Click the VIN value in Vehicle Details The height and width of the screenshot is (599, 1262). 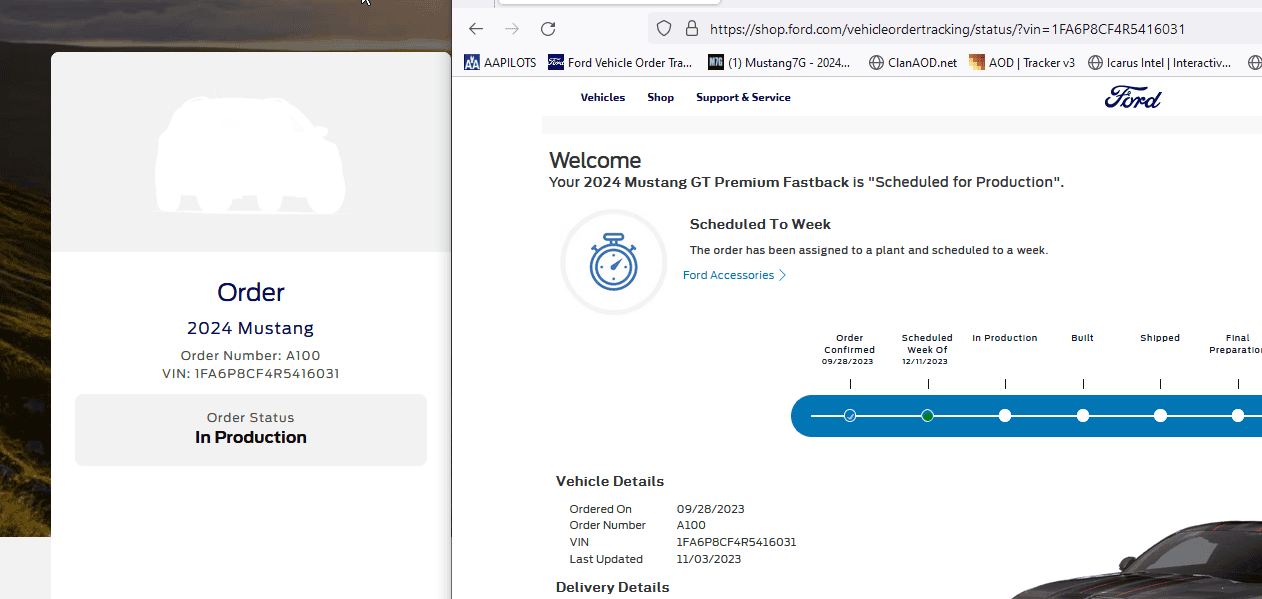tap(736, 542)
